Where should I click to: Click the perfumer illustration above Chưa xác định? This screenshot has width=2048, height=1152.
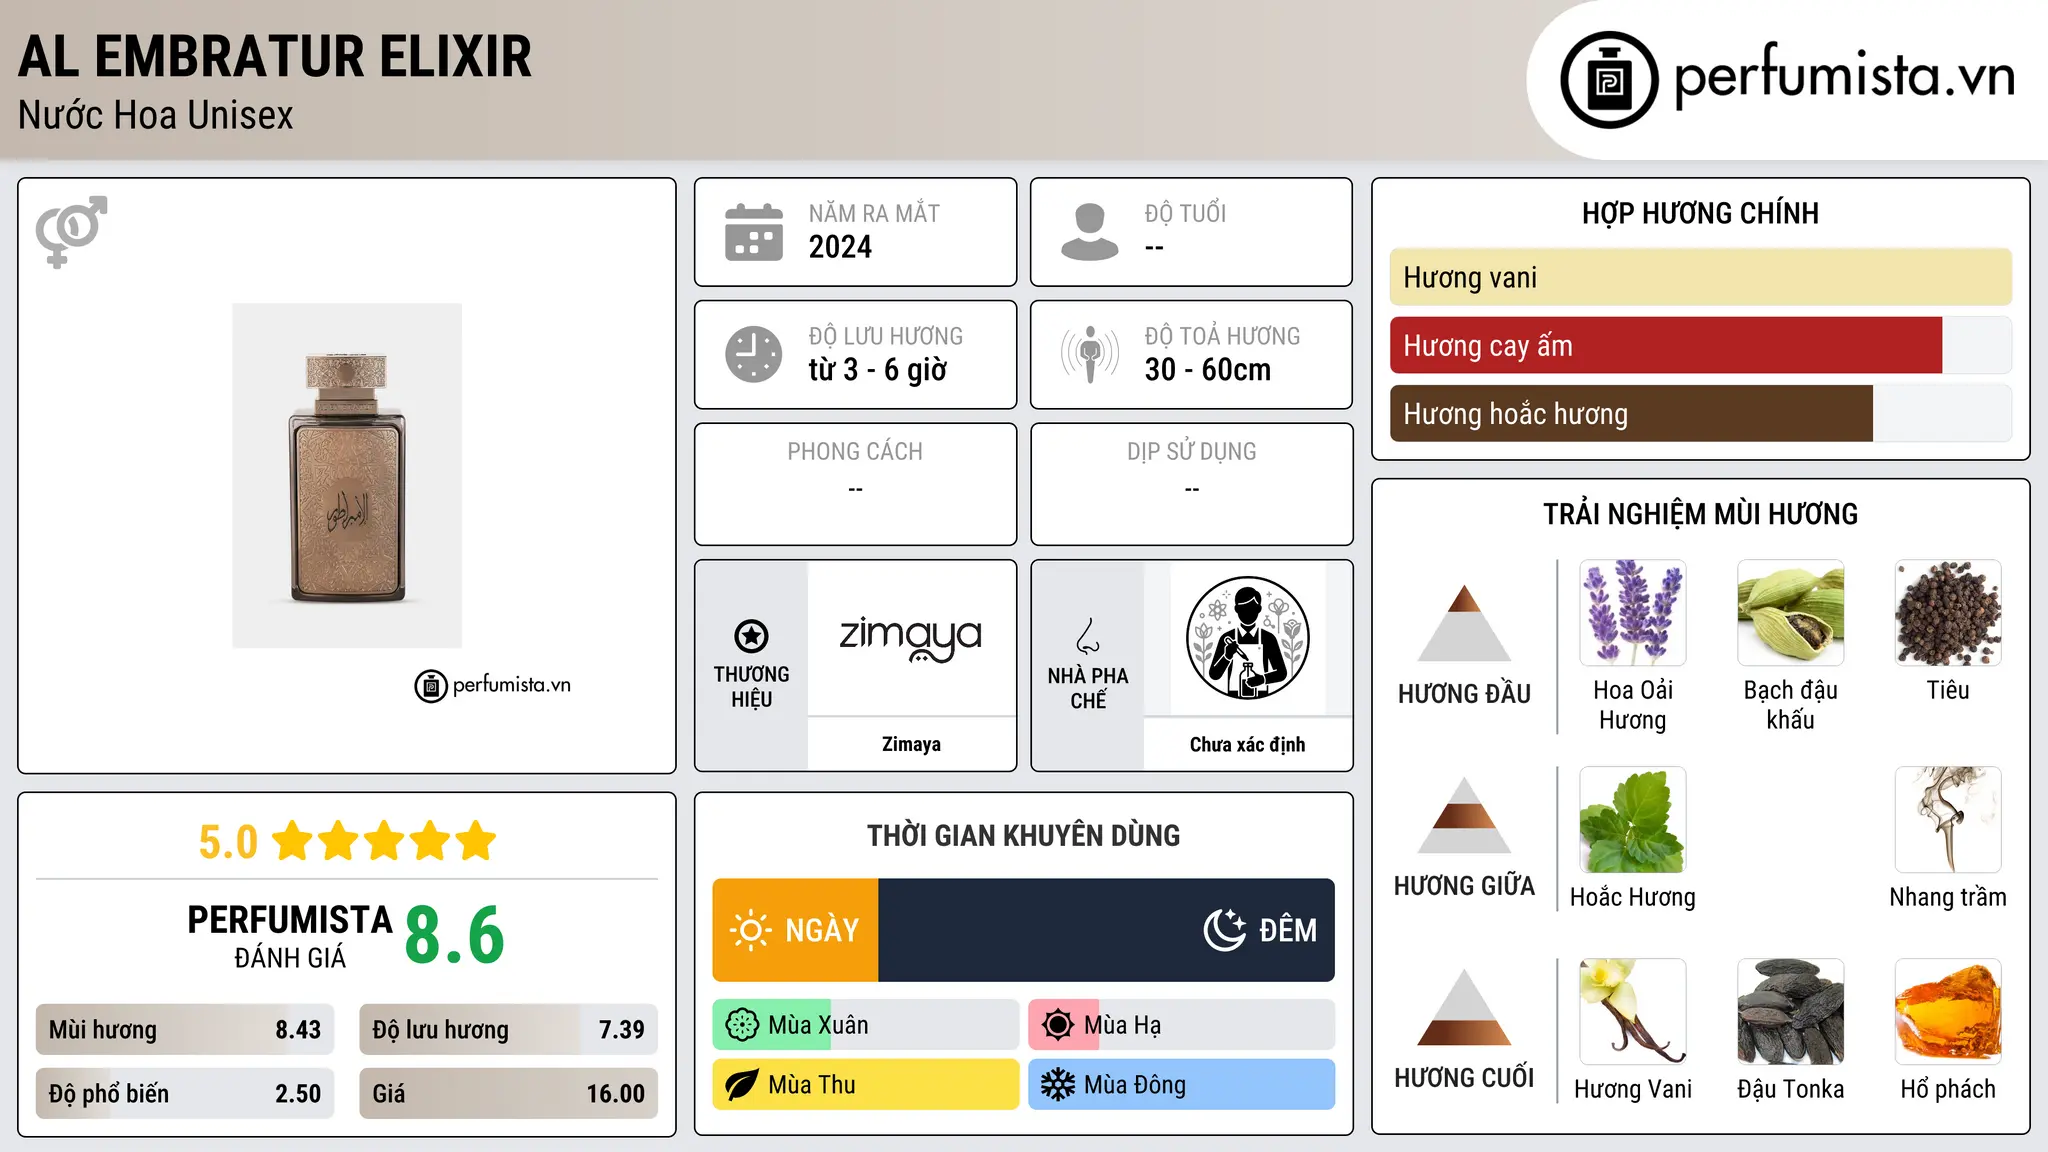(1247, 638)
